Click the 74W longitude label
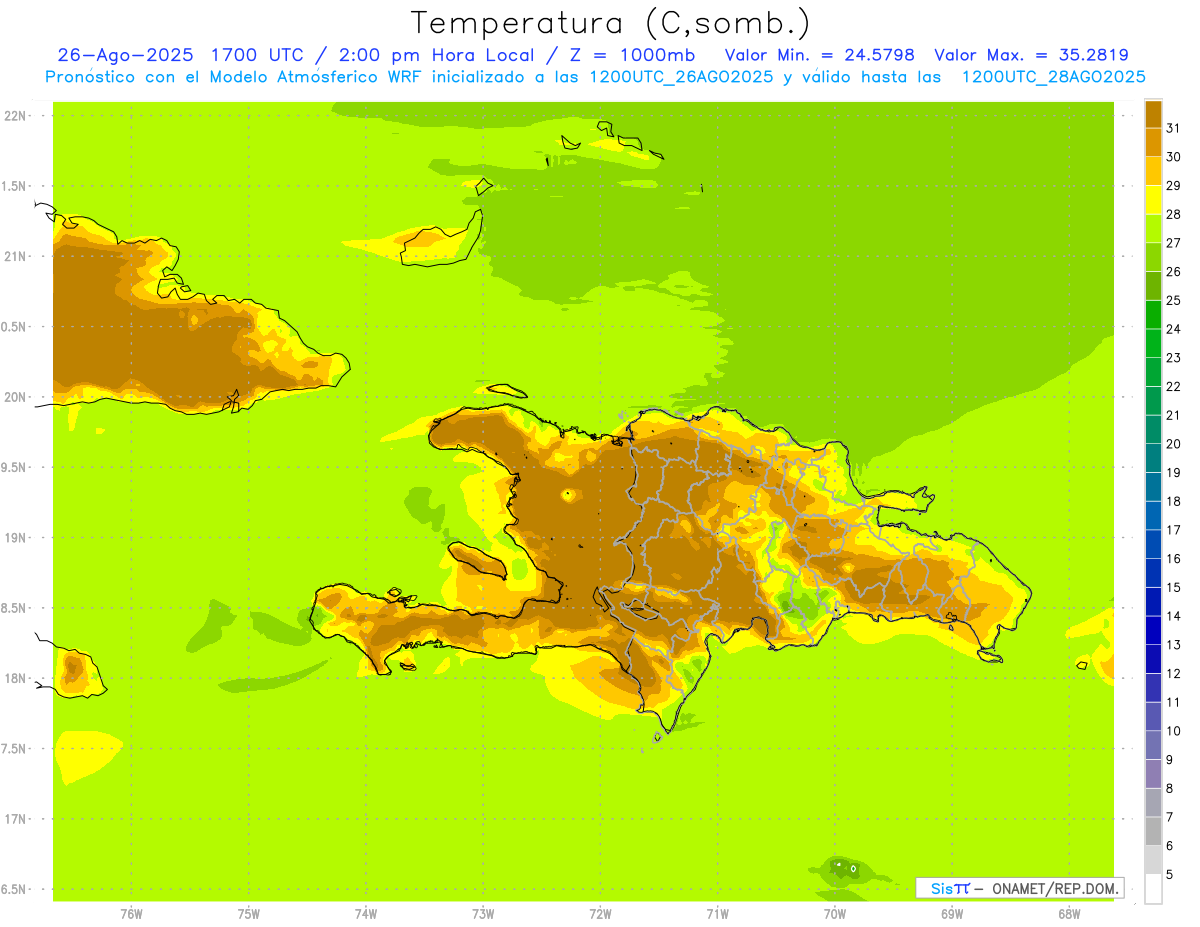This screenshot has height=927, width=1200. 366,914
